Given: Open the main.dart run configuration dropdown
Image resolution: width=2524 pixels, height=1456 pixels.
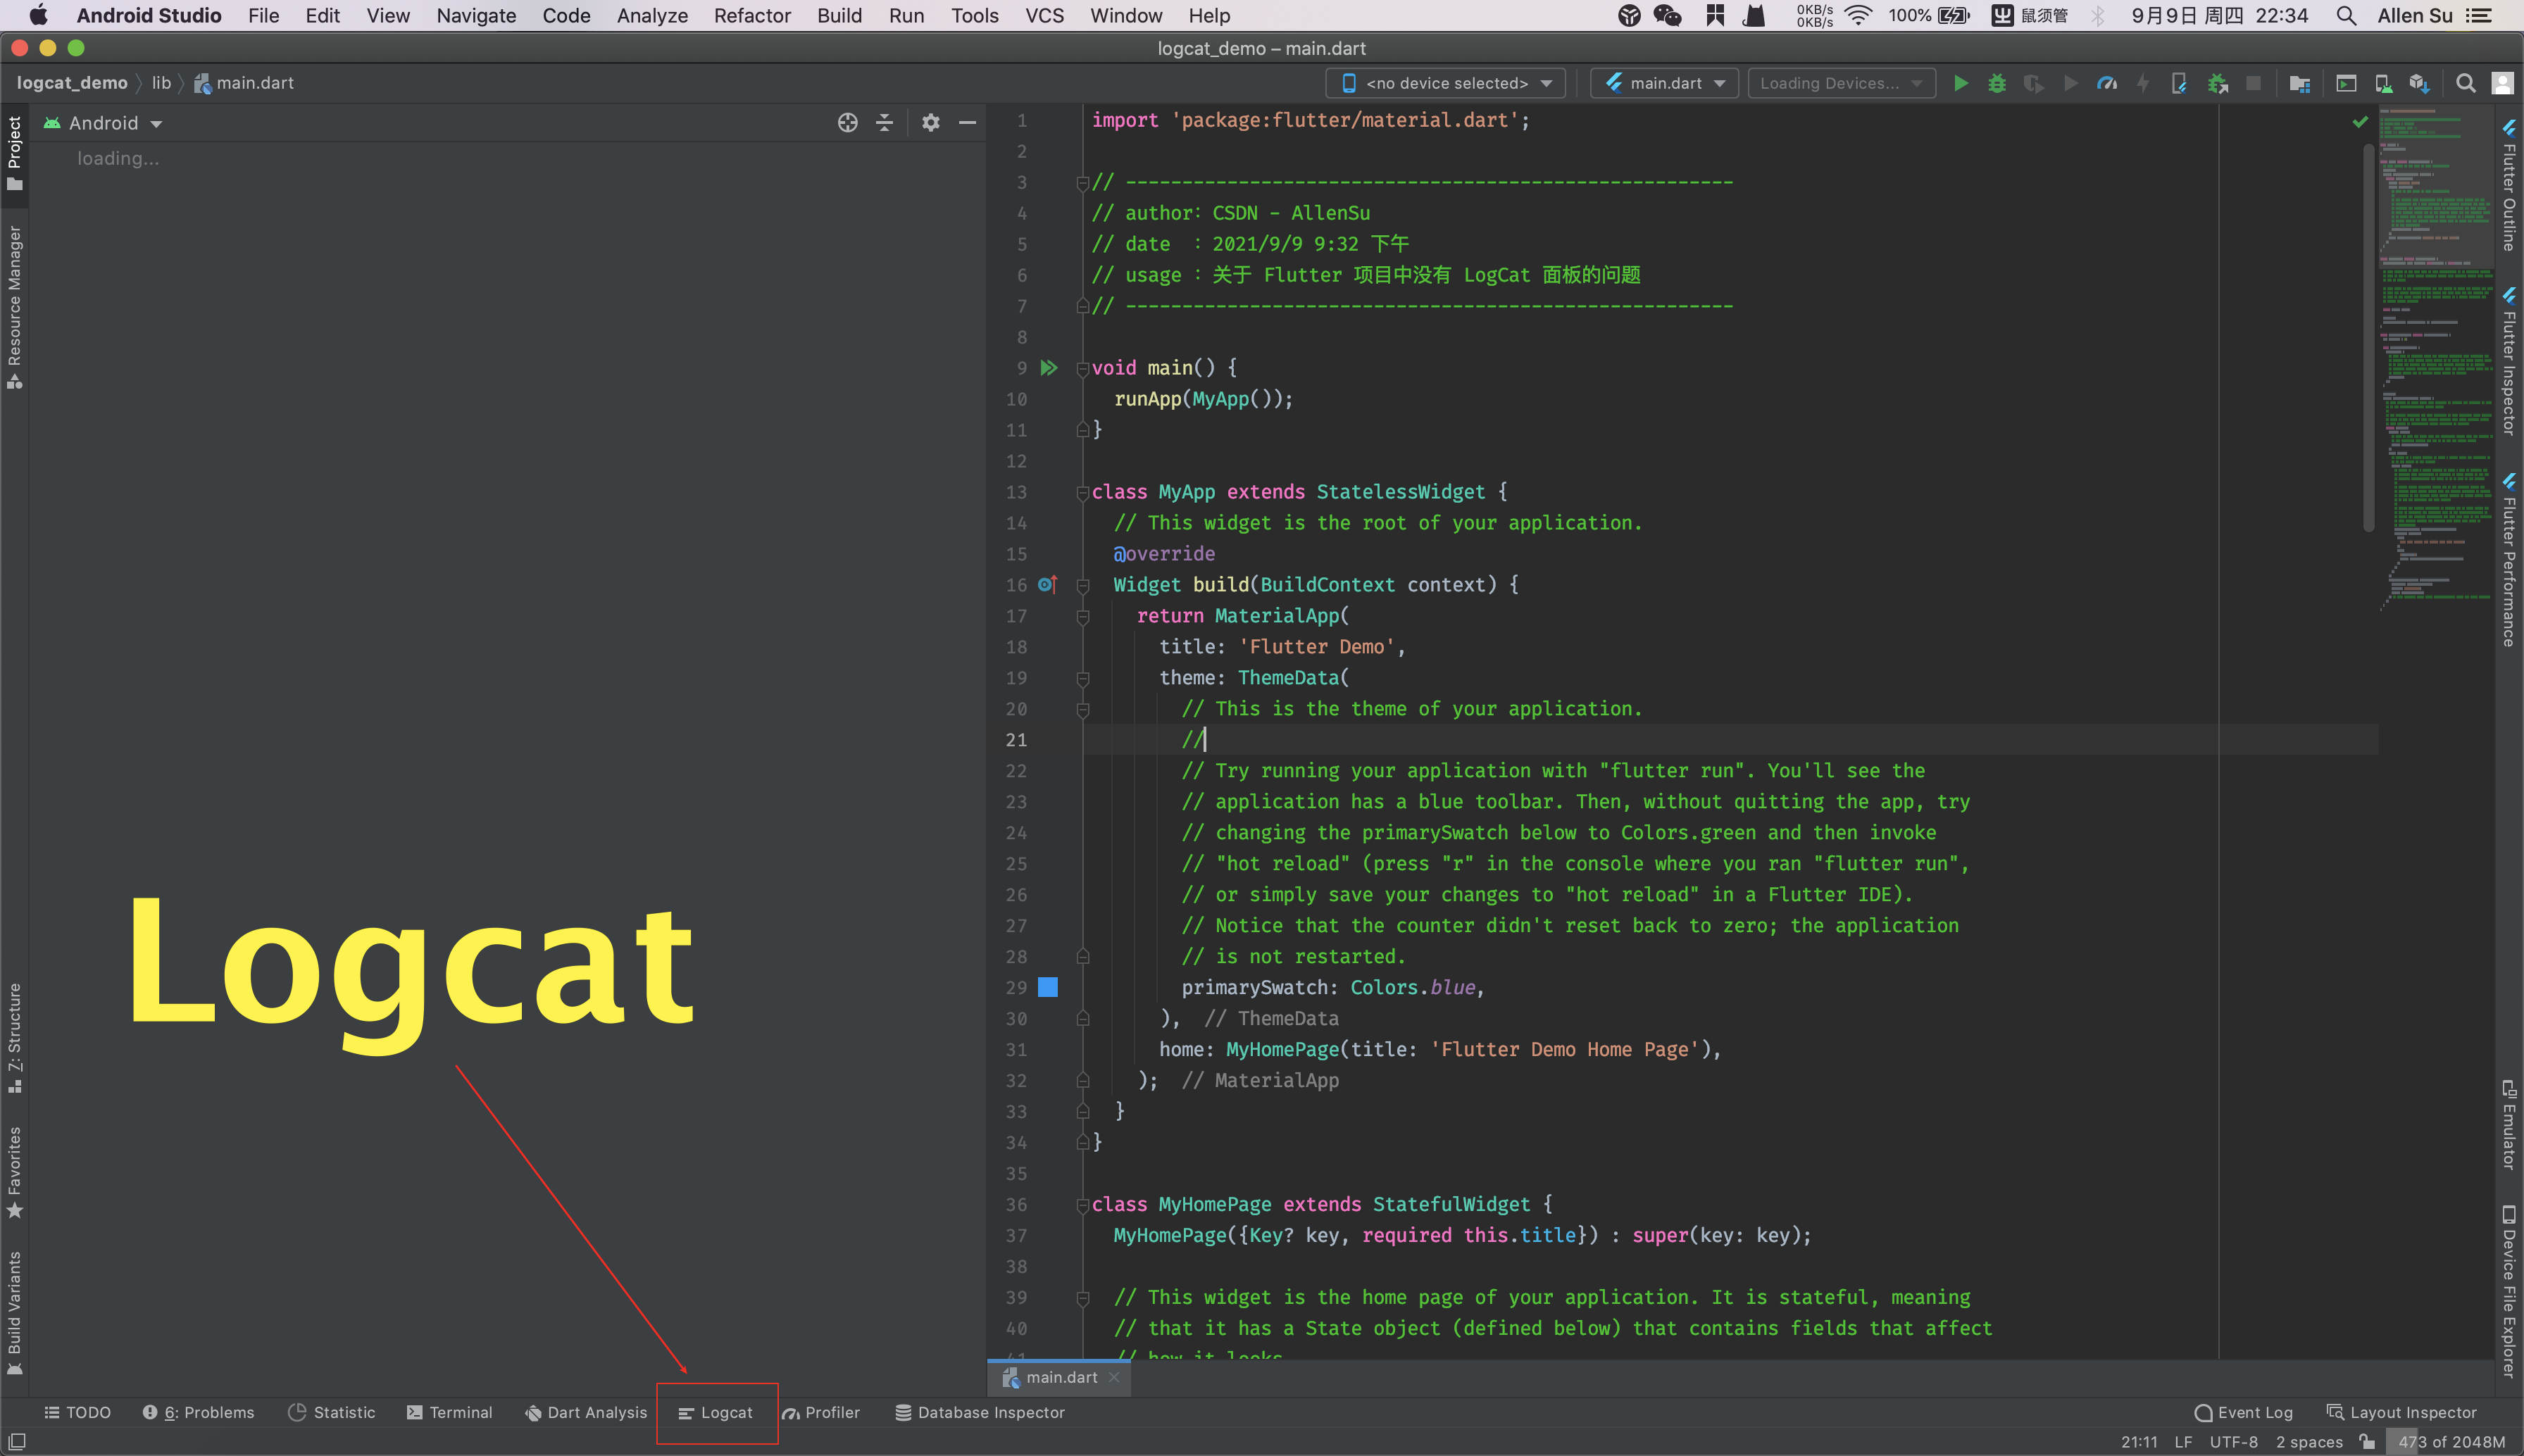Looking at the screenshot, I should 1664,83.
